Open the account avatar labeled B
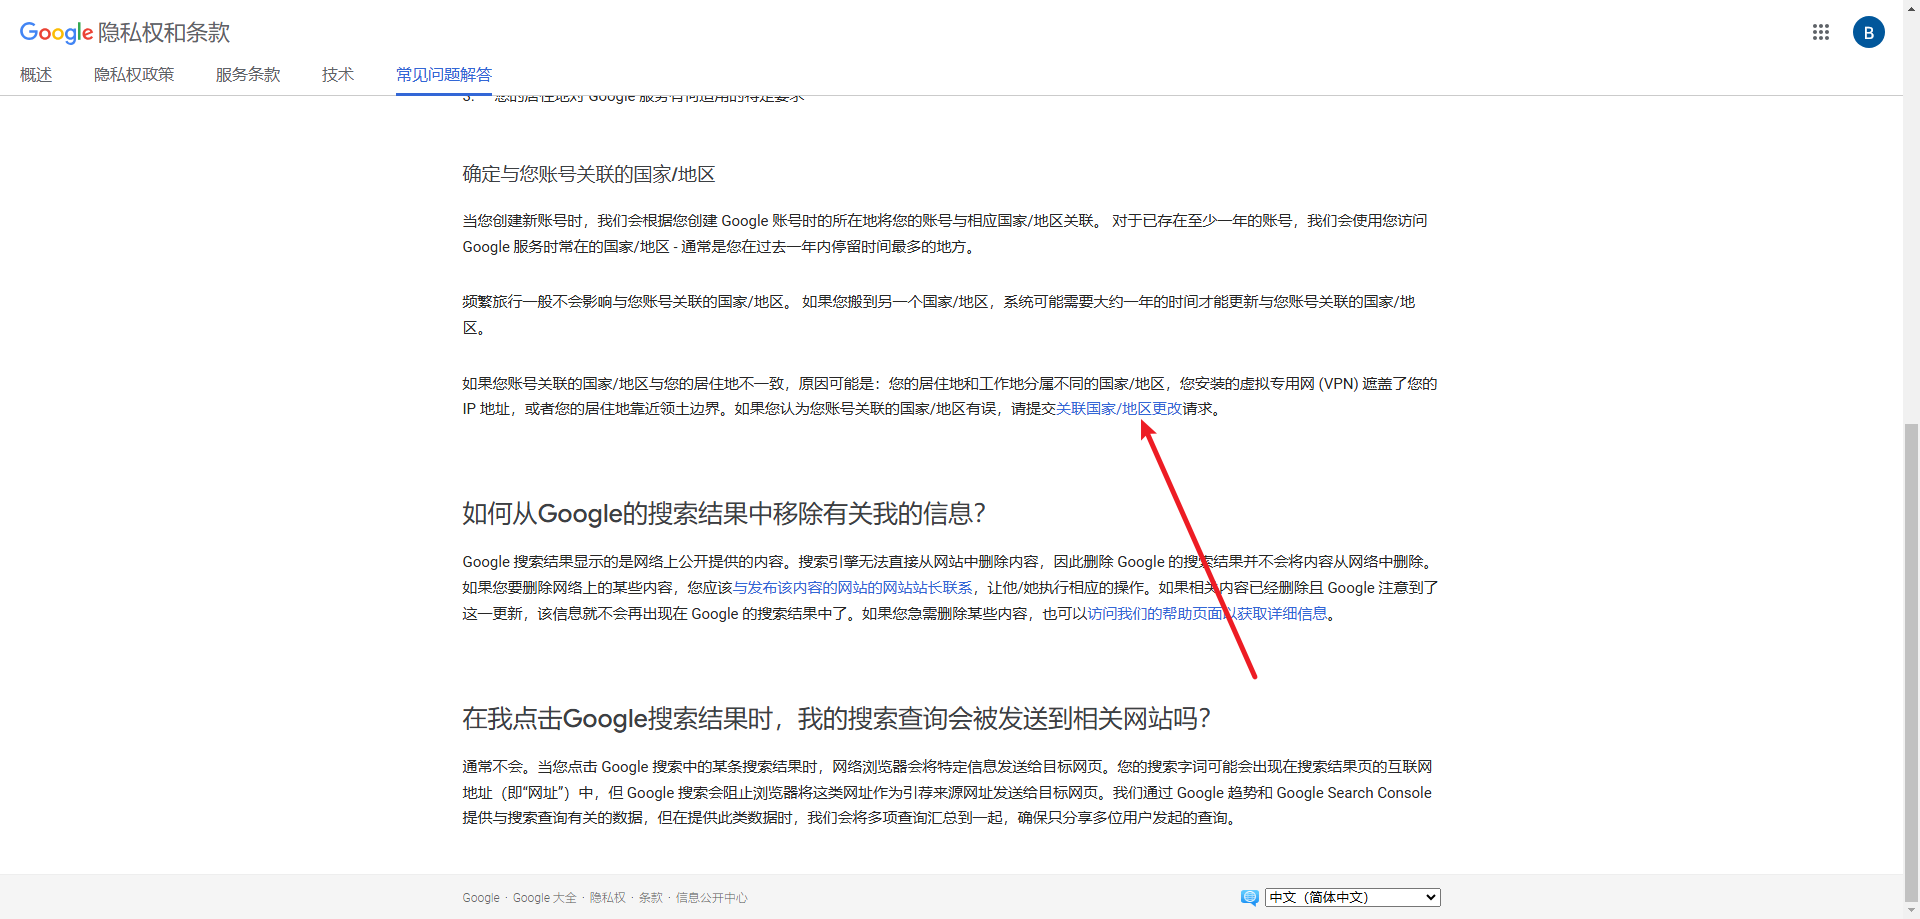 pyautogui.click(x=1868, y=32)
